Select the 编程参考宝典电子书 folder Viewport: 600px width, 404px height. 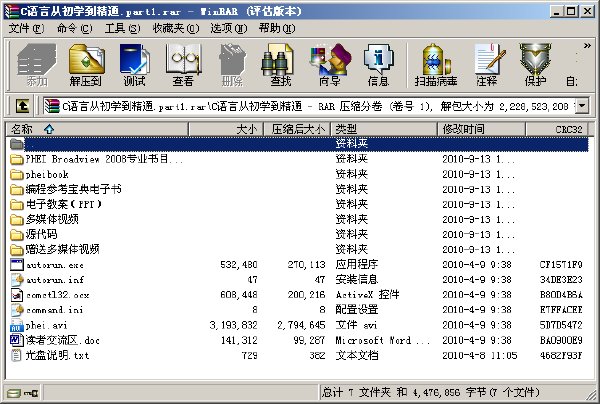(x=73, y=189)
